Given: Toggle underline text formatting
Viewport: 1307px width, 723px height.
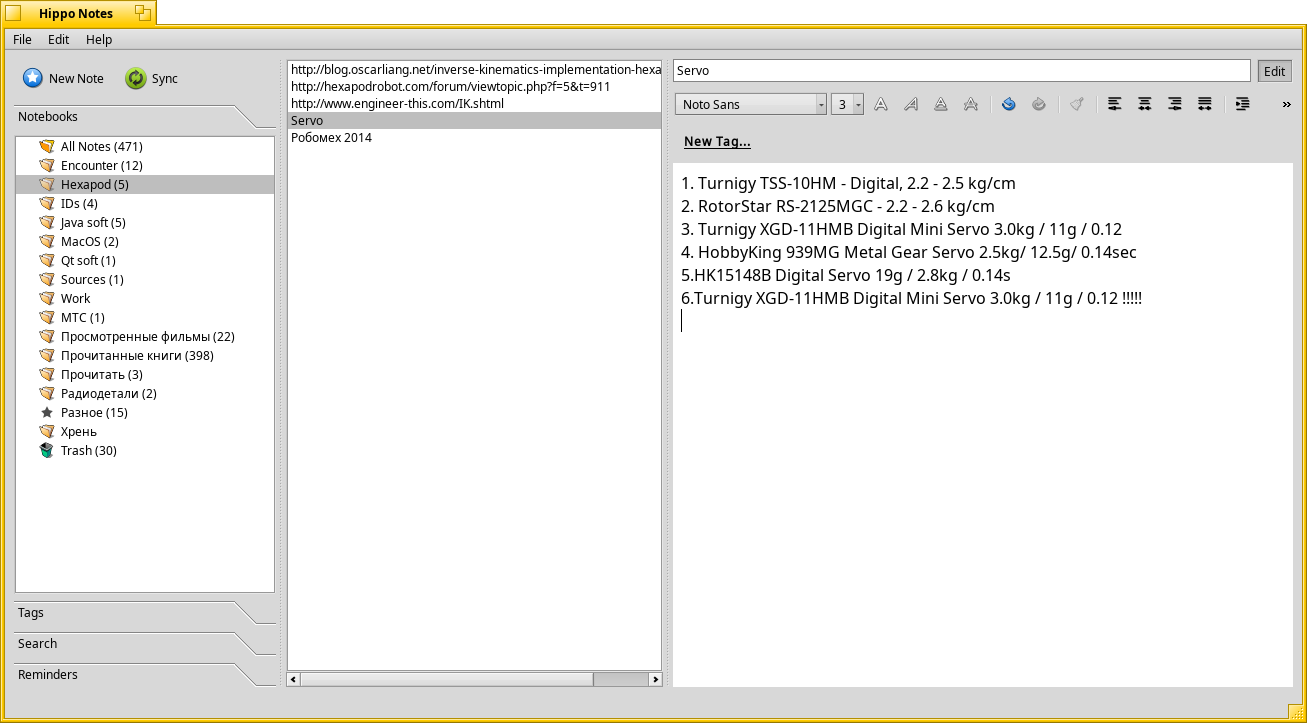Looking at the screenshot, I should click(x=941, y=104).
